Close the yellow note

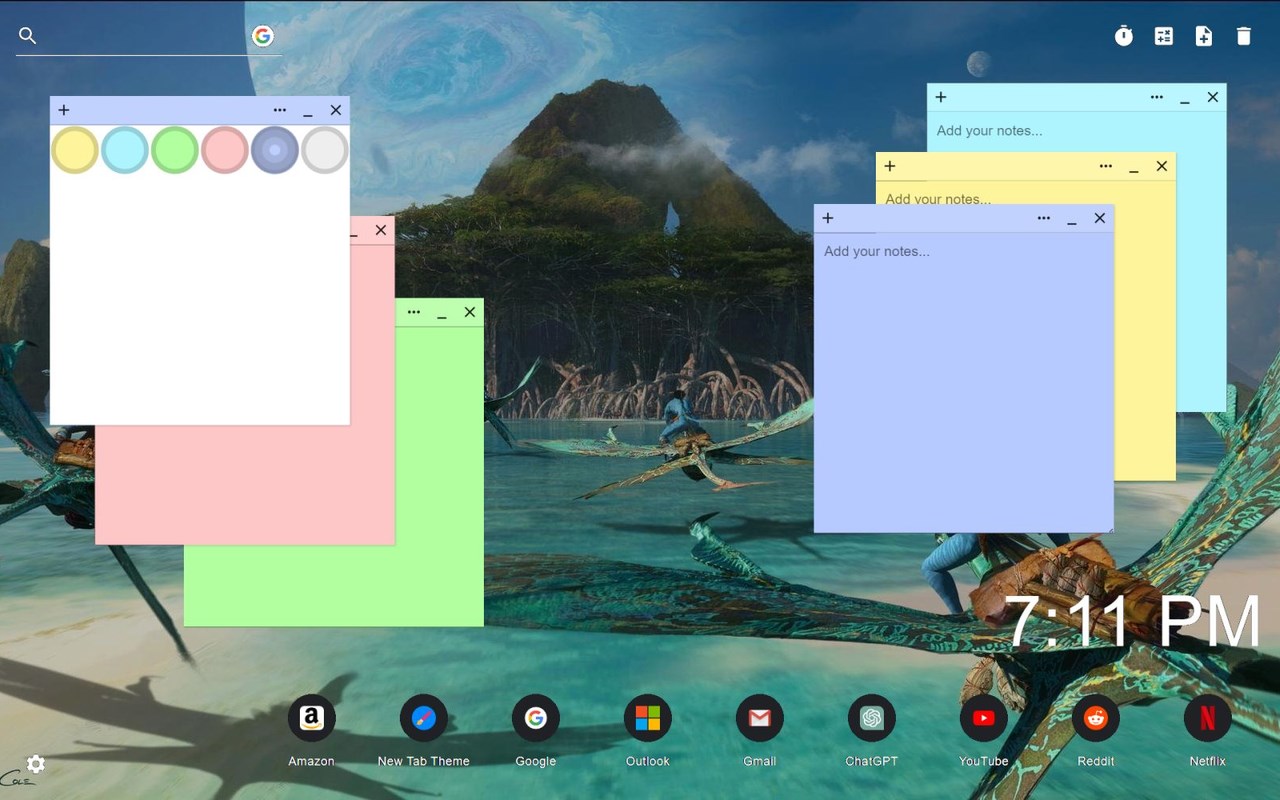[x=1162, y=166]
